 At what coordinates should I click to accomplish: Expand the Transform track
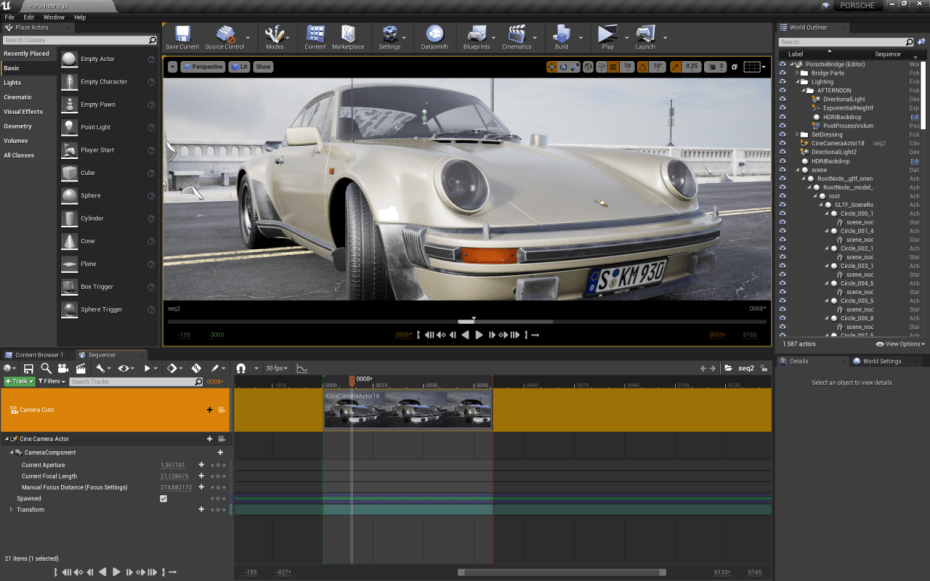(x=11, y=510)
